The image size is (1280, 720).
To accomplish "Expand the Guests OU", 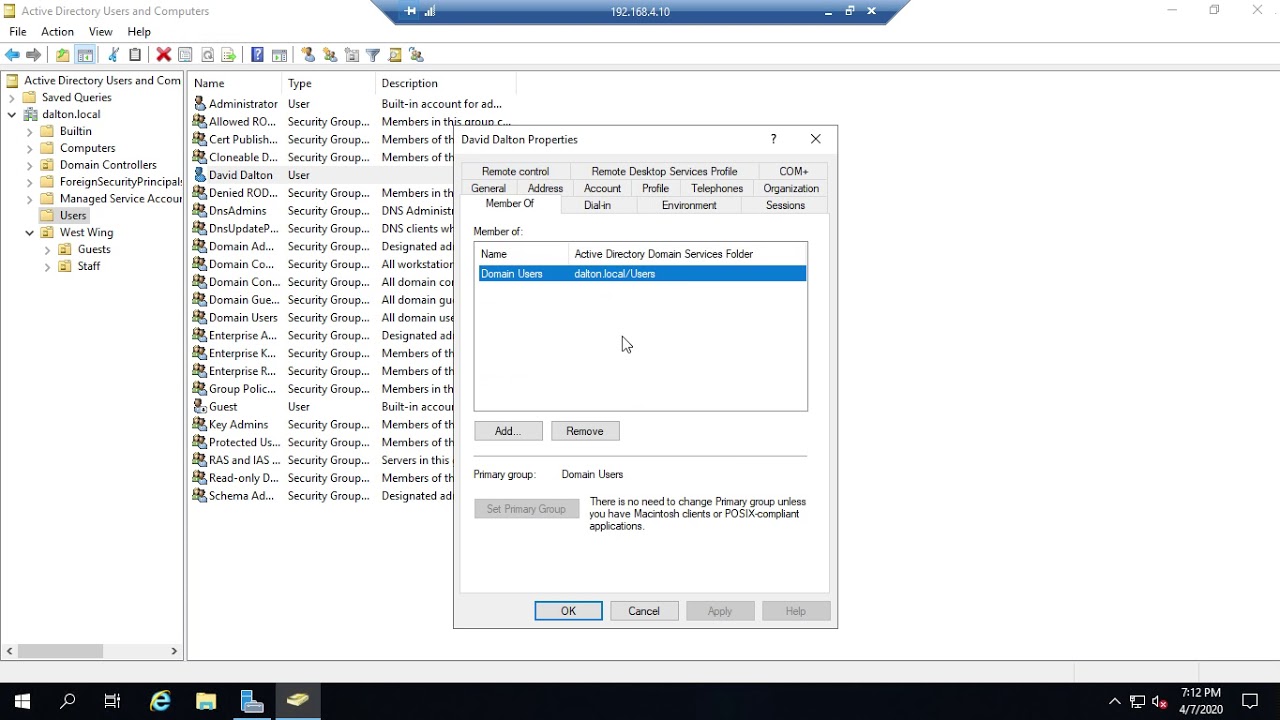I will pyautogui.click(x=48, y=250).
